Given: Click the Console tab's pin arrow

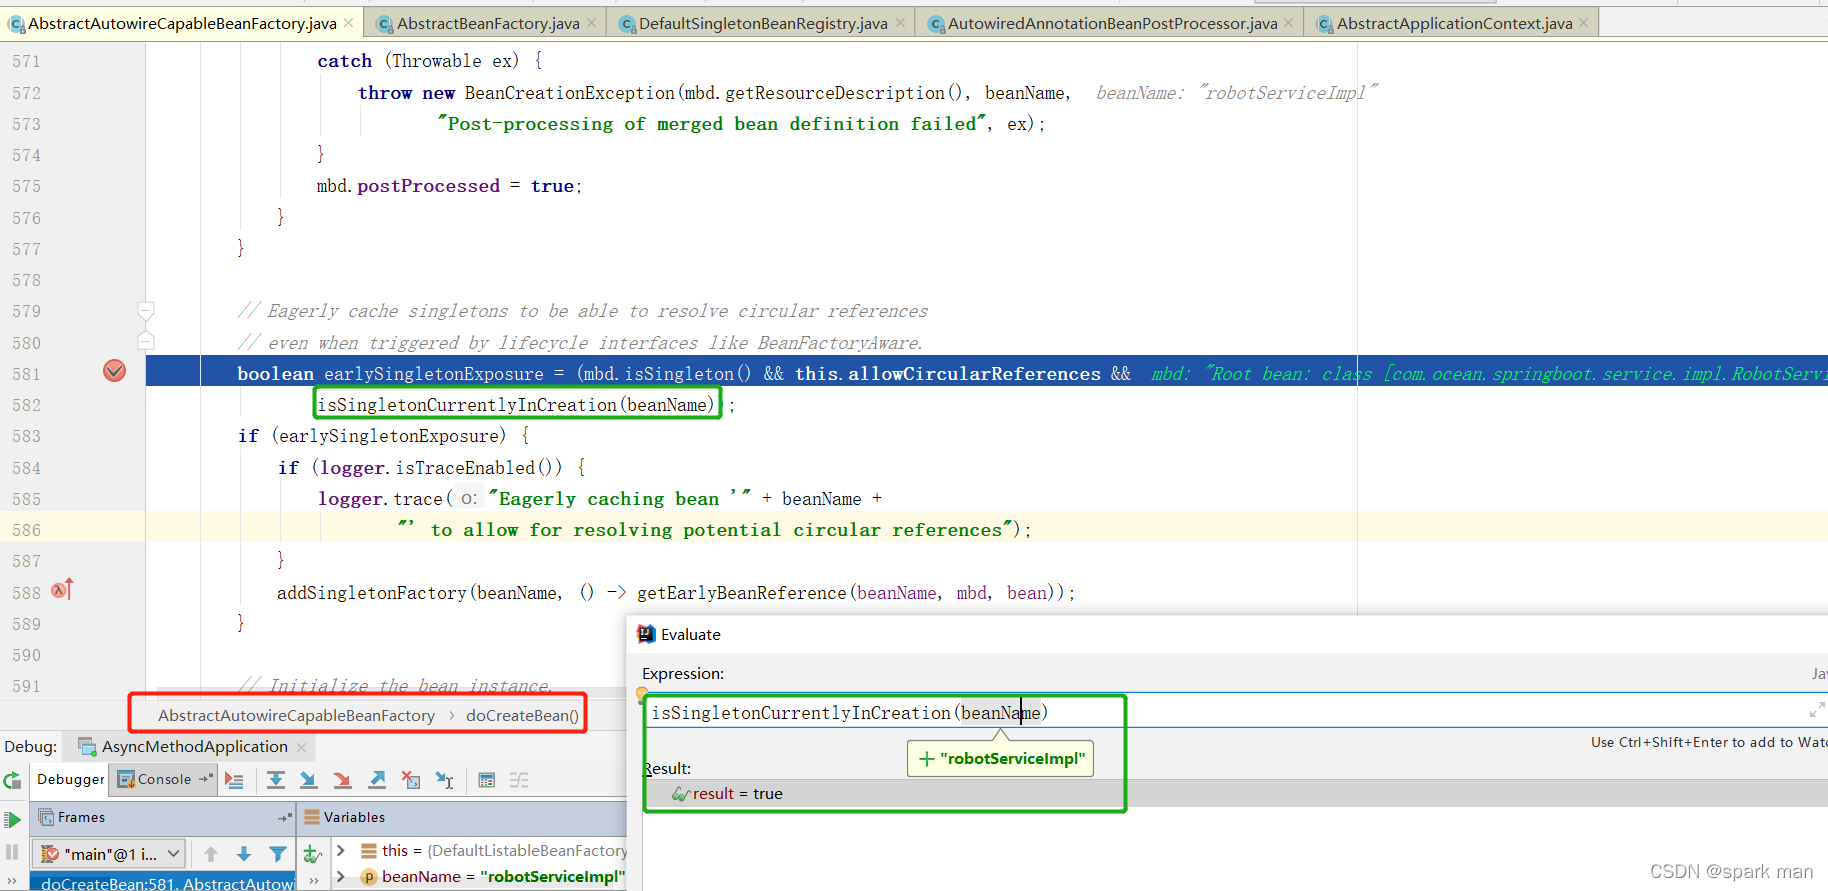Looking at the screenshot, I should (x=206, y=779).
